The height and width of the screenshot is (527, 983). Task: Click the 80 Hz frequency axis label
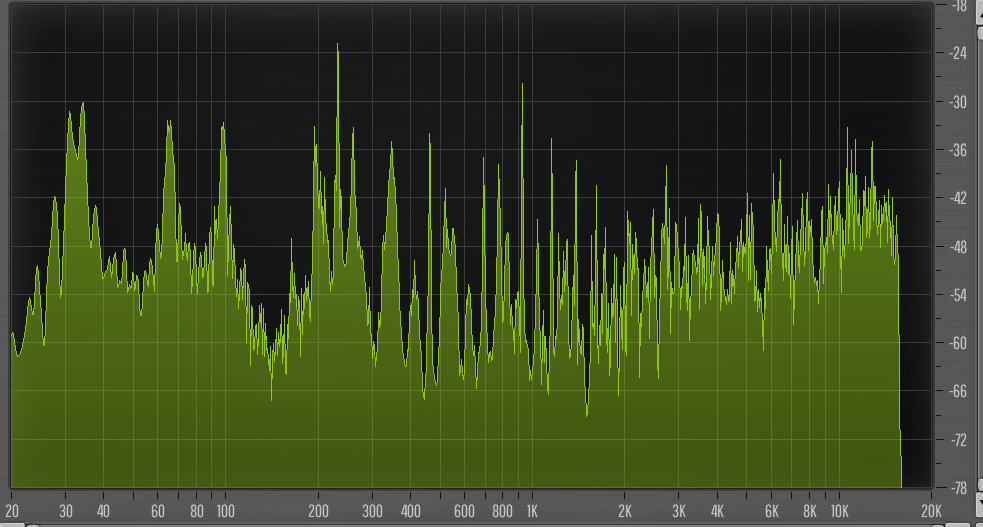(197, 511)
